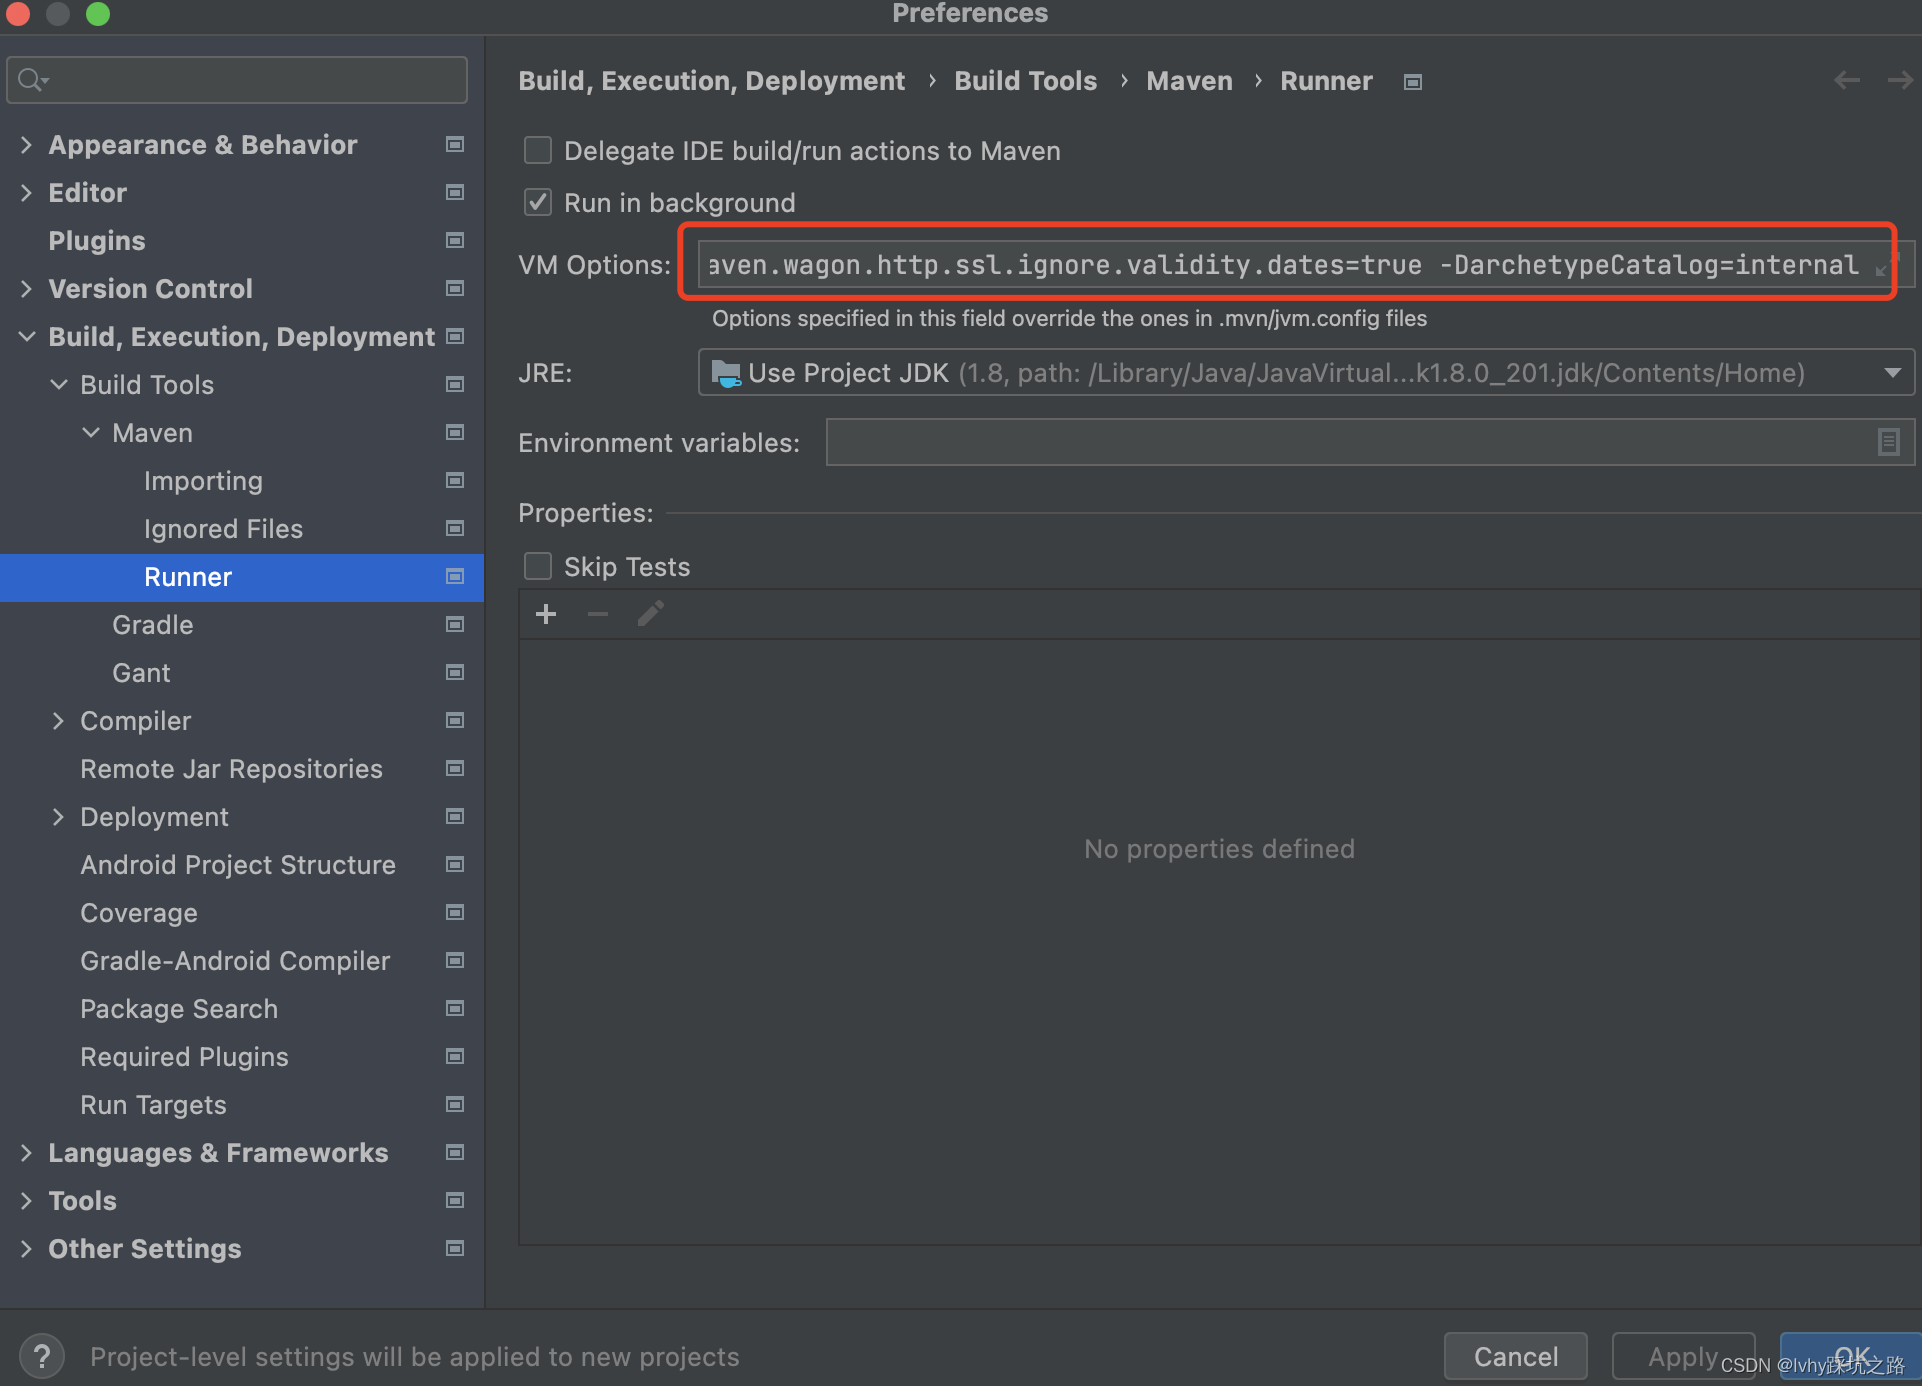The height and width of the screenshot is (1386, 1922).
Task: Expand the Appearance & Behavior section
Action: (27, 145)
